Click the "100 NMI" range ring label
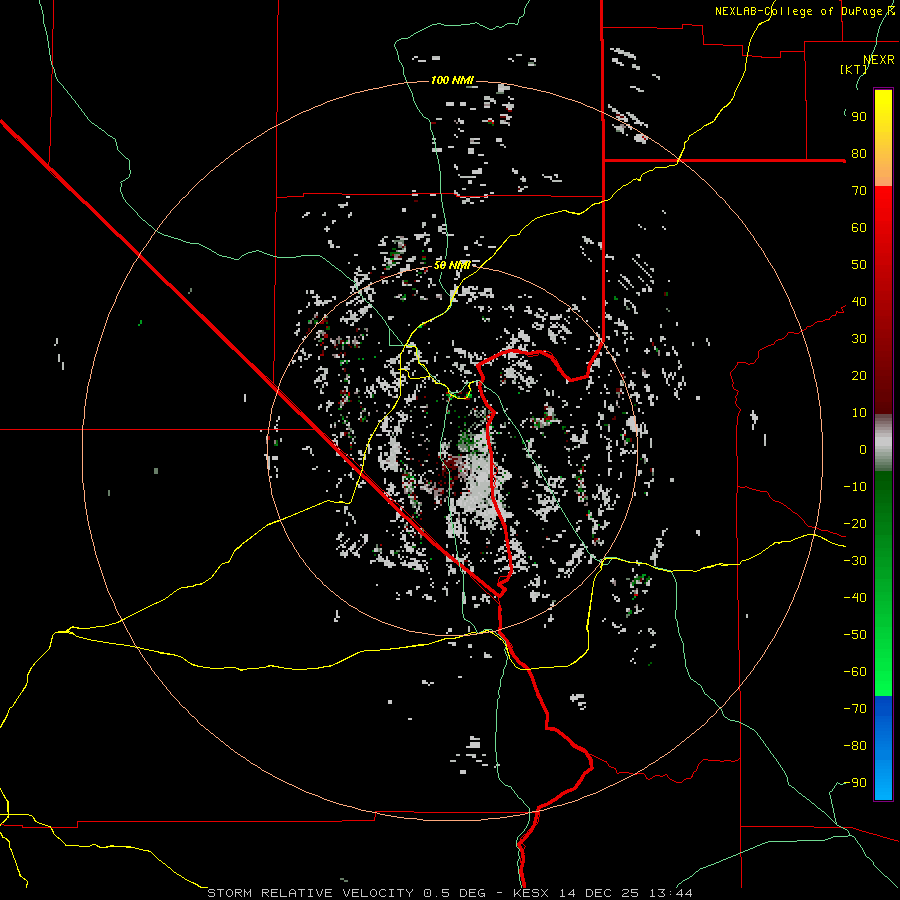Viewport: 900px width, 900px height. (452, 80)
